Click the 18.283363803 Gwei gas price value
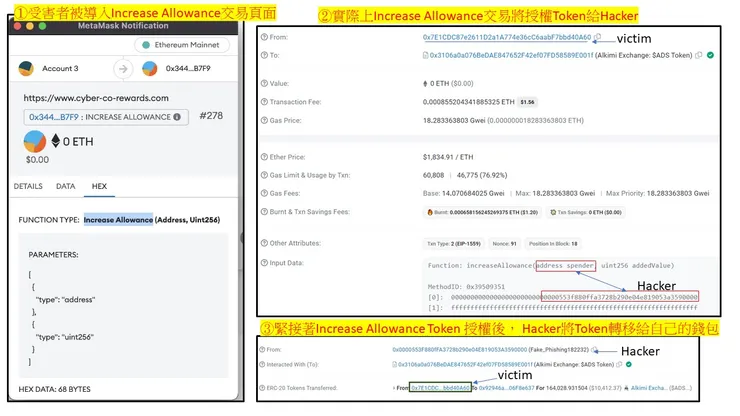The image size is (740, 416). pyautogui.click(x=454, y=120)
